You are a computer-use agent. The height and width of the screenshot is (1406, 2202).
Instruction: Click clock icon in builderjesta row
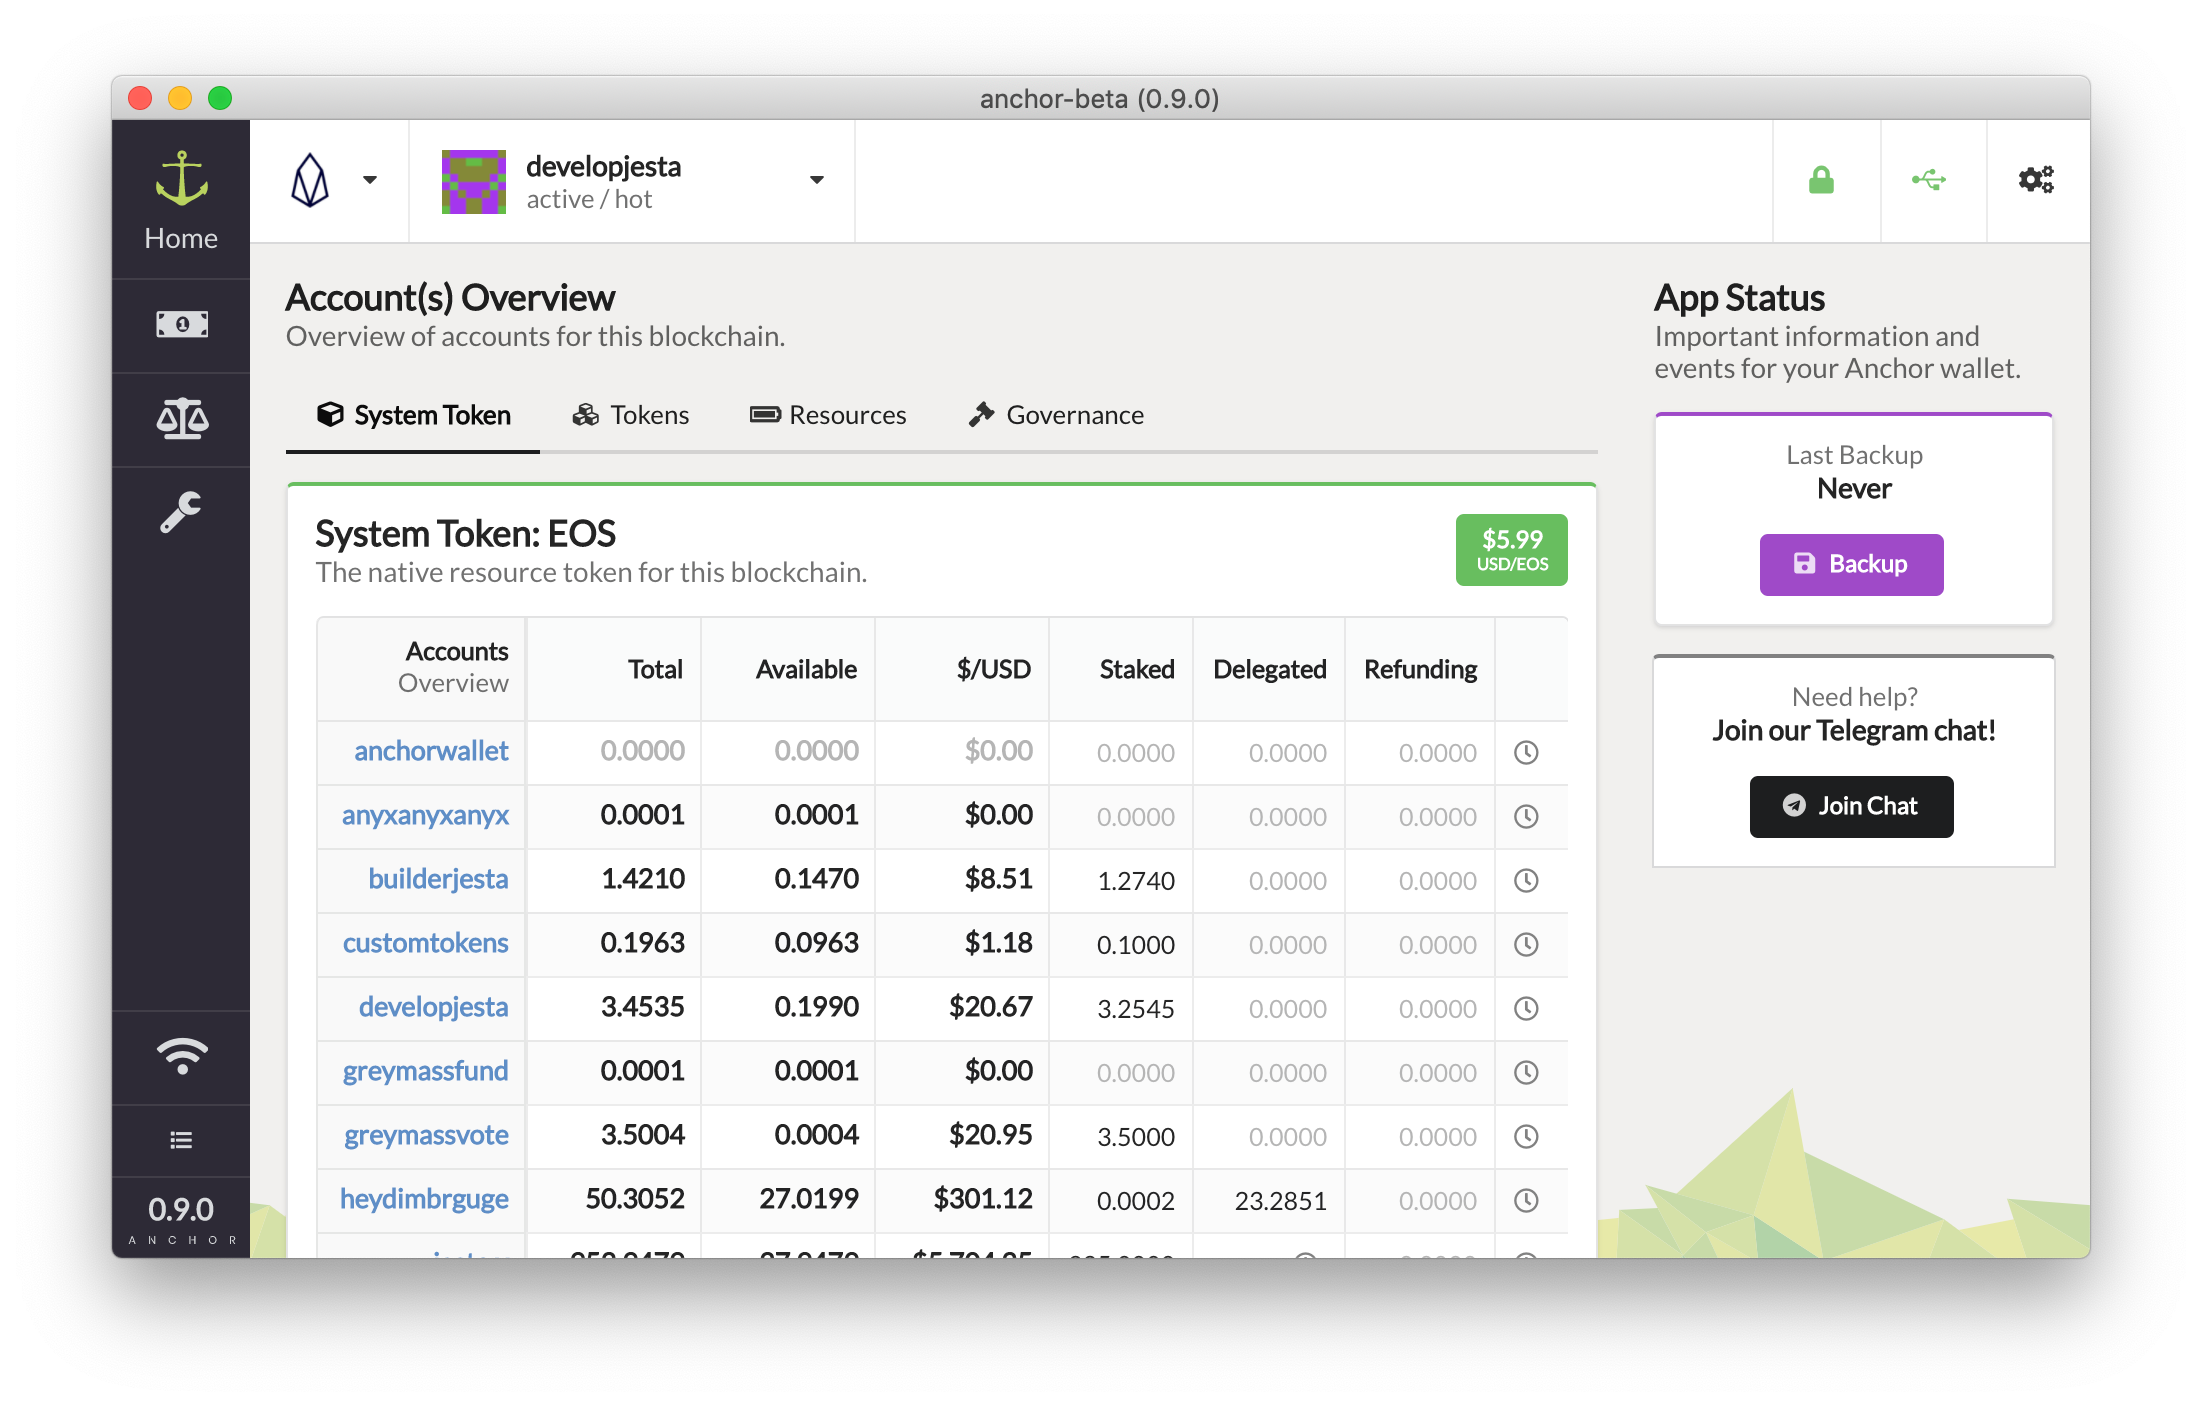click(x=1525, y=881)
